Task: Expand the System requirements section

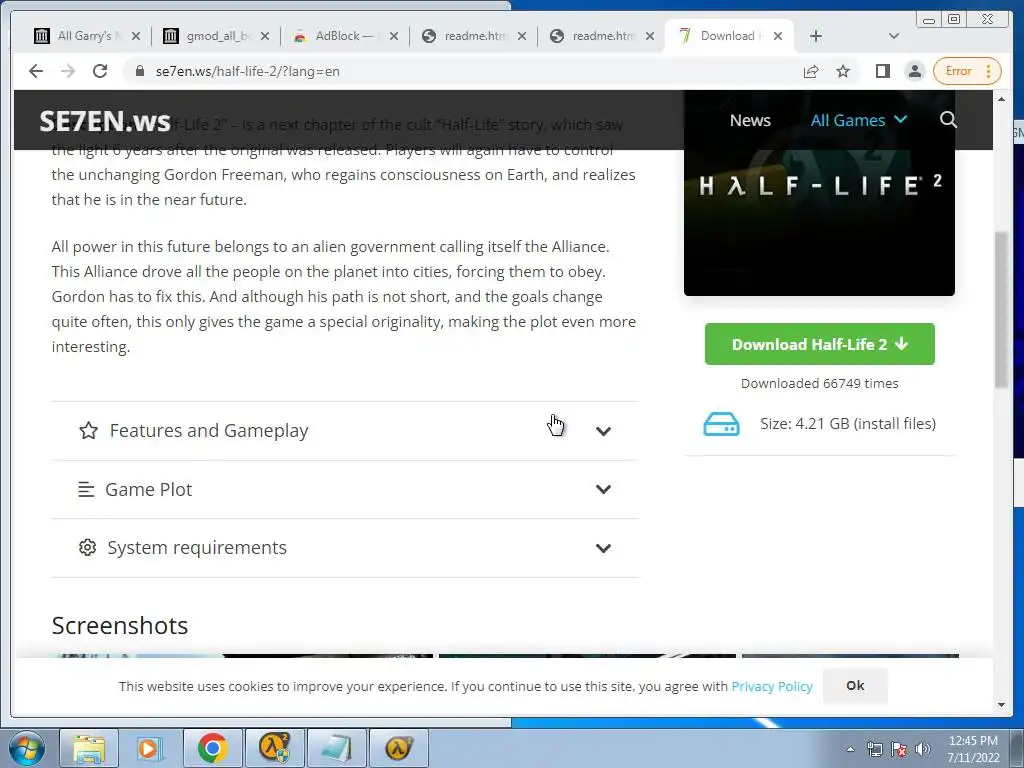Action: 345,547
